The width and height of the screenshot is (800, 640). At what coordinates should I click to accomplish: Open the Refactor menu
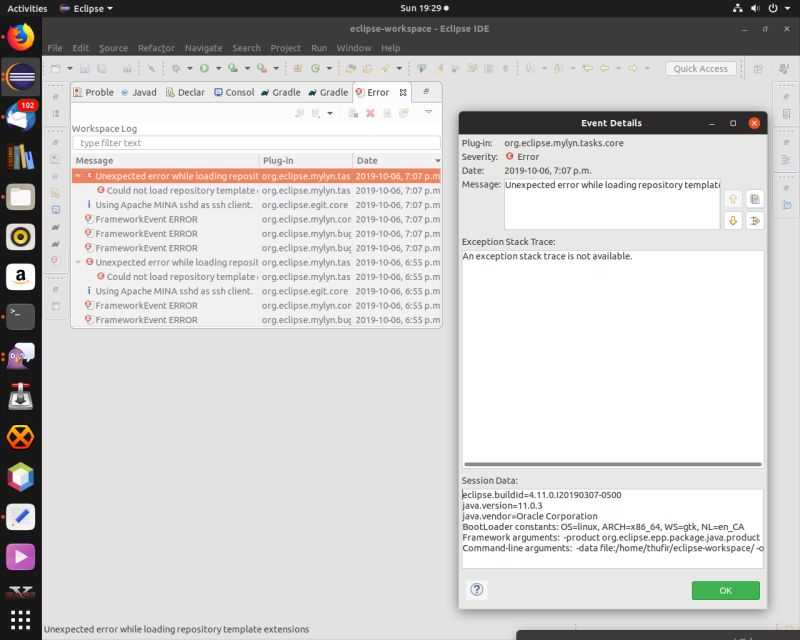(x=156, y=48)
